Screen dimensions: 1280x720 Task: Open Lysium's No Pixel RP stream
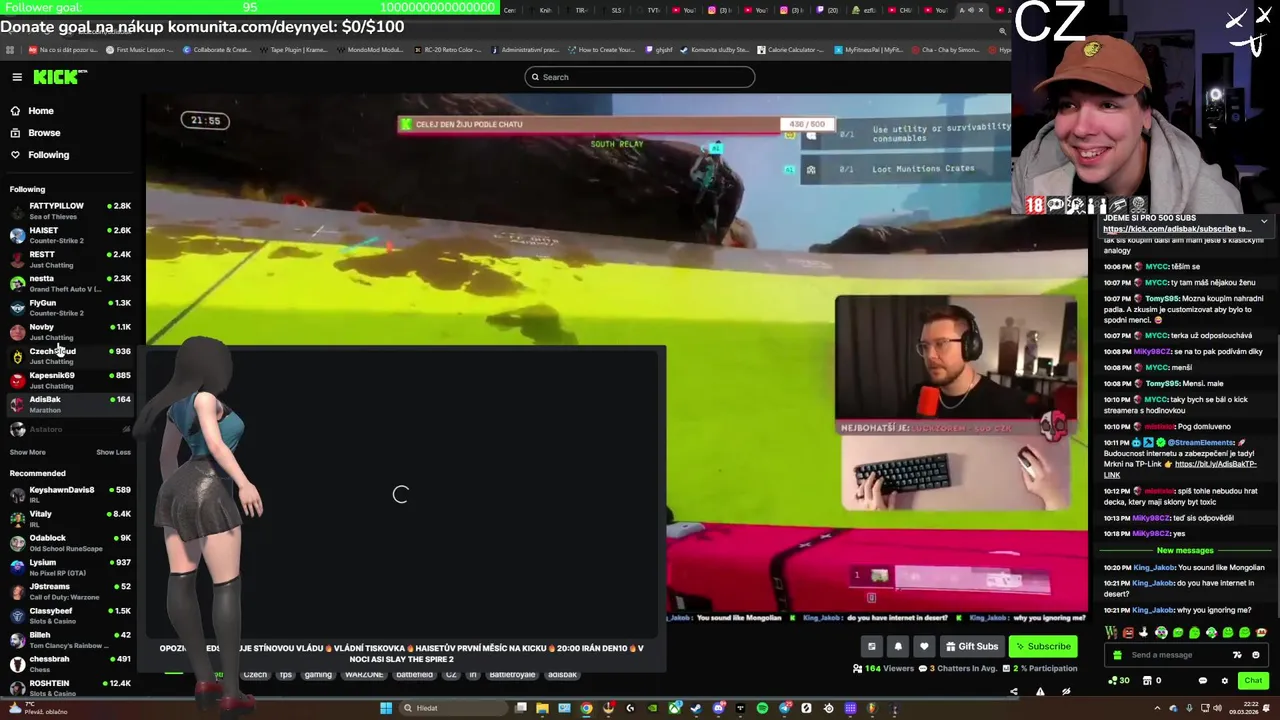[x=70, y=567]
